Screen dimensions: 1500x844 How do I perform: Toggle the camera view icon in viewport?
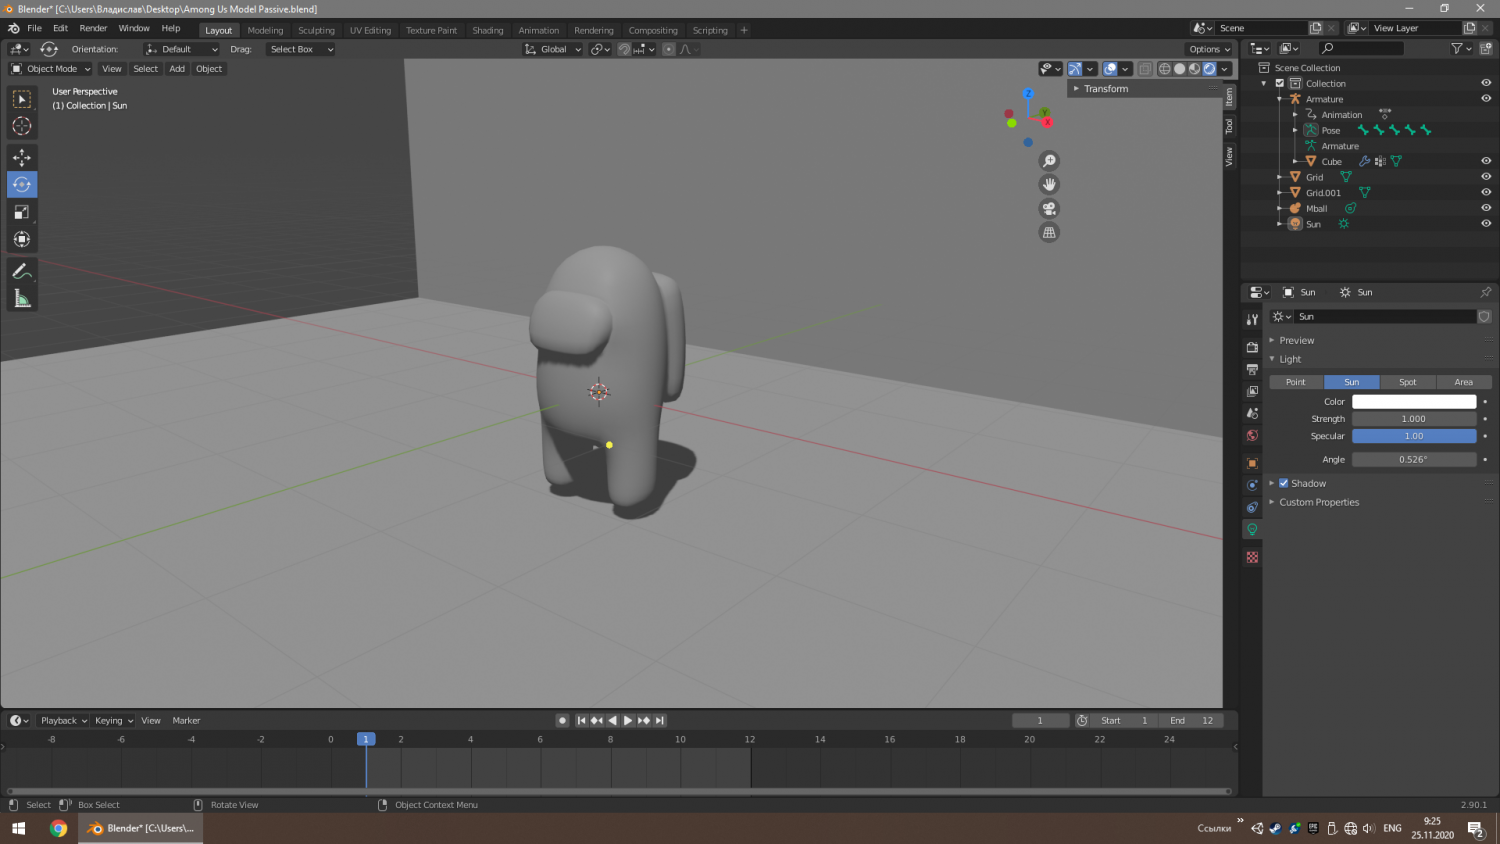click(1048, 208)
